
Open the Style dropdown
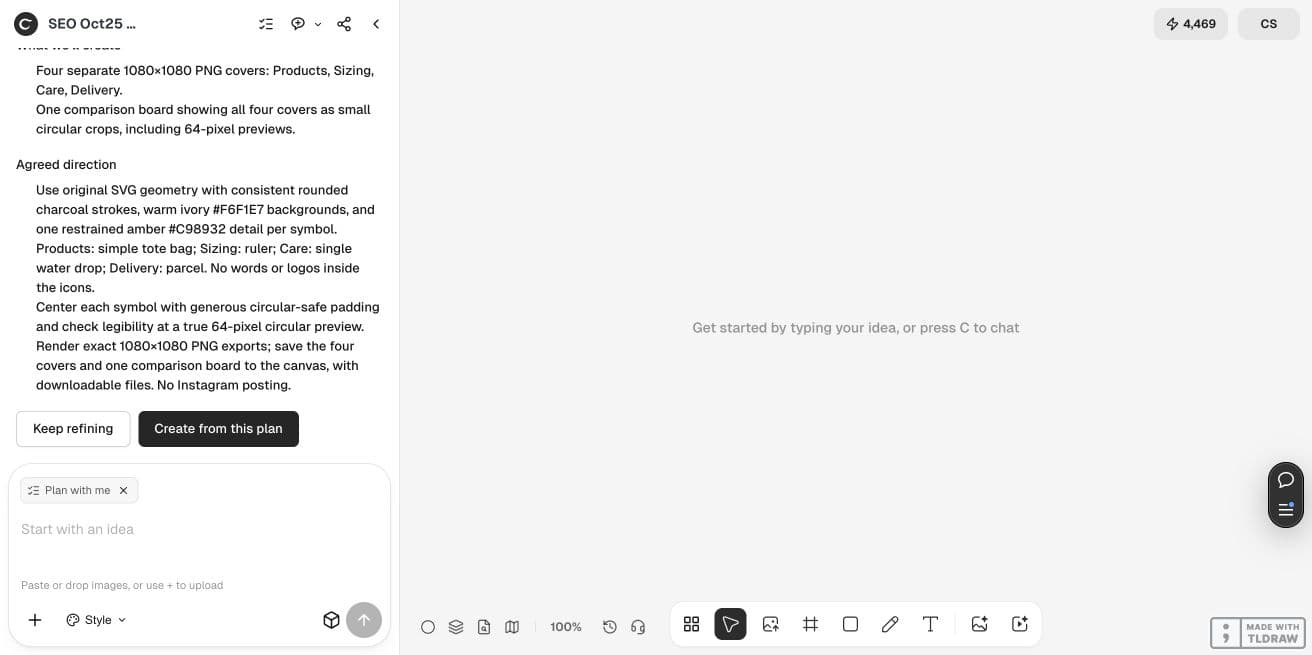[x=97, y=620]
